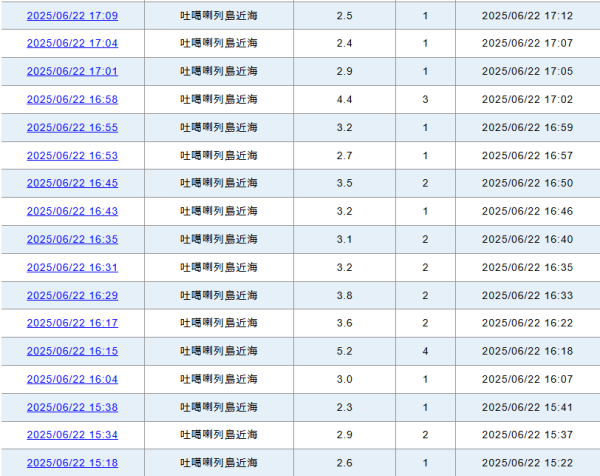Click the announcement time 2025/06/22 17:12
Image resolution: width=600 pixels, height=476 pixels.
point(527,16)
